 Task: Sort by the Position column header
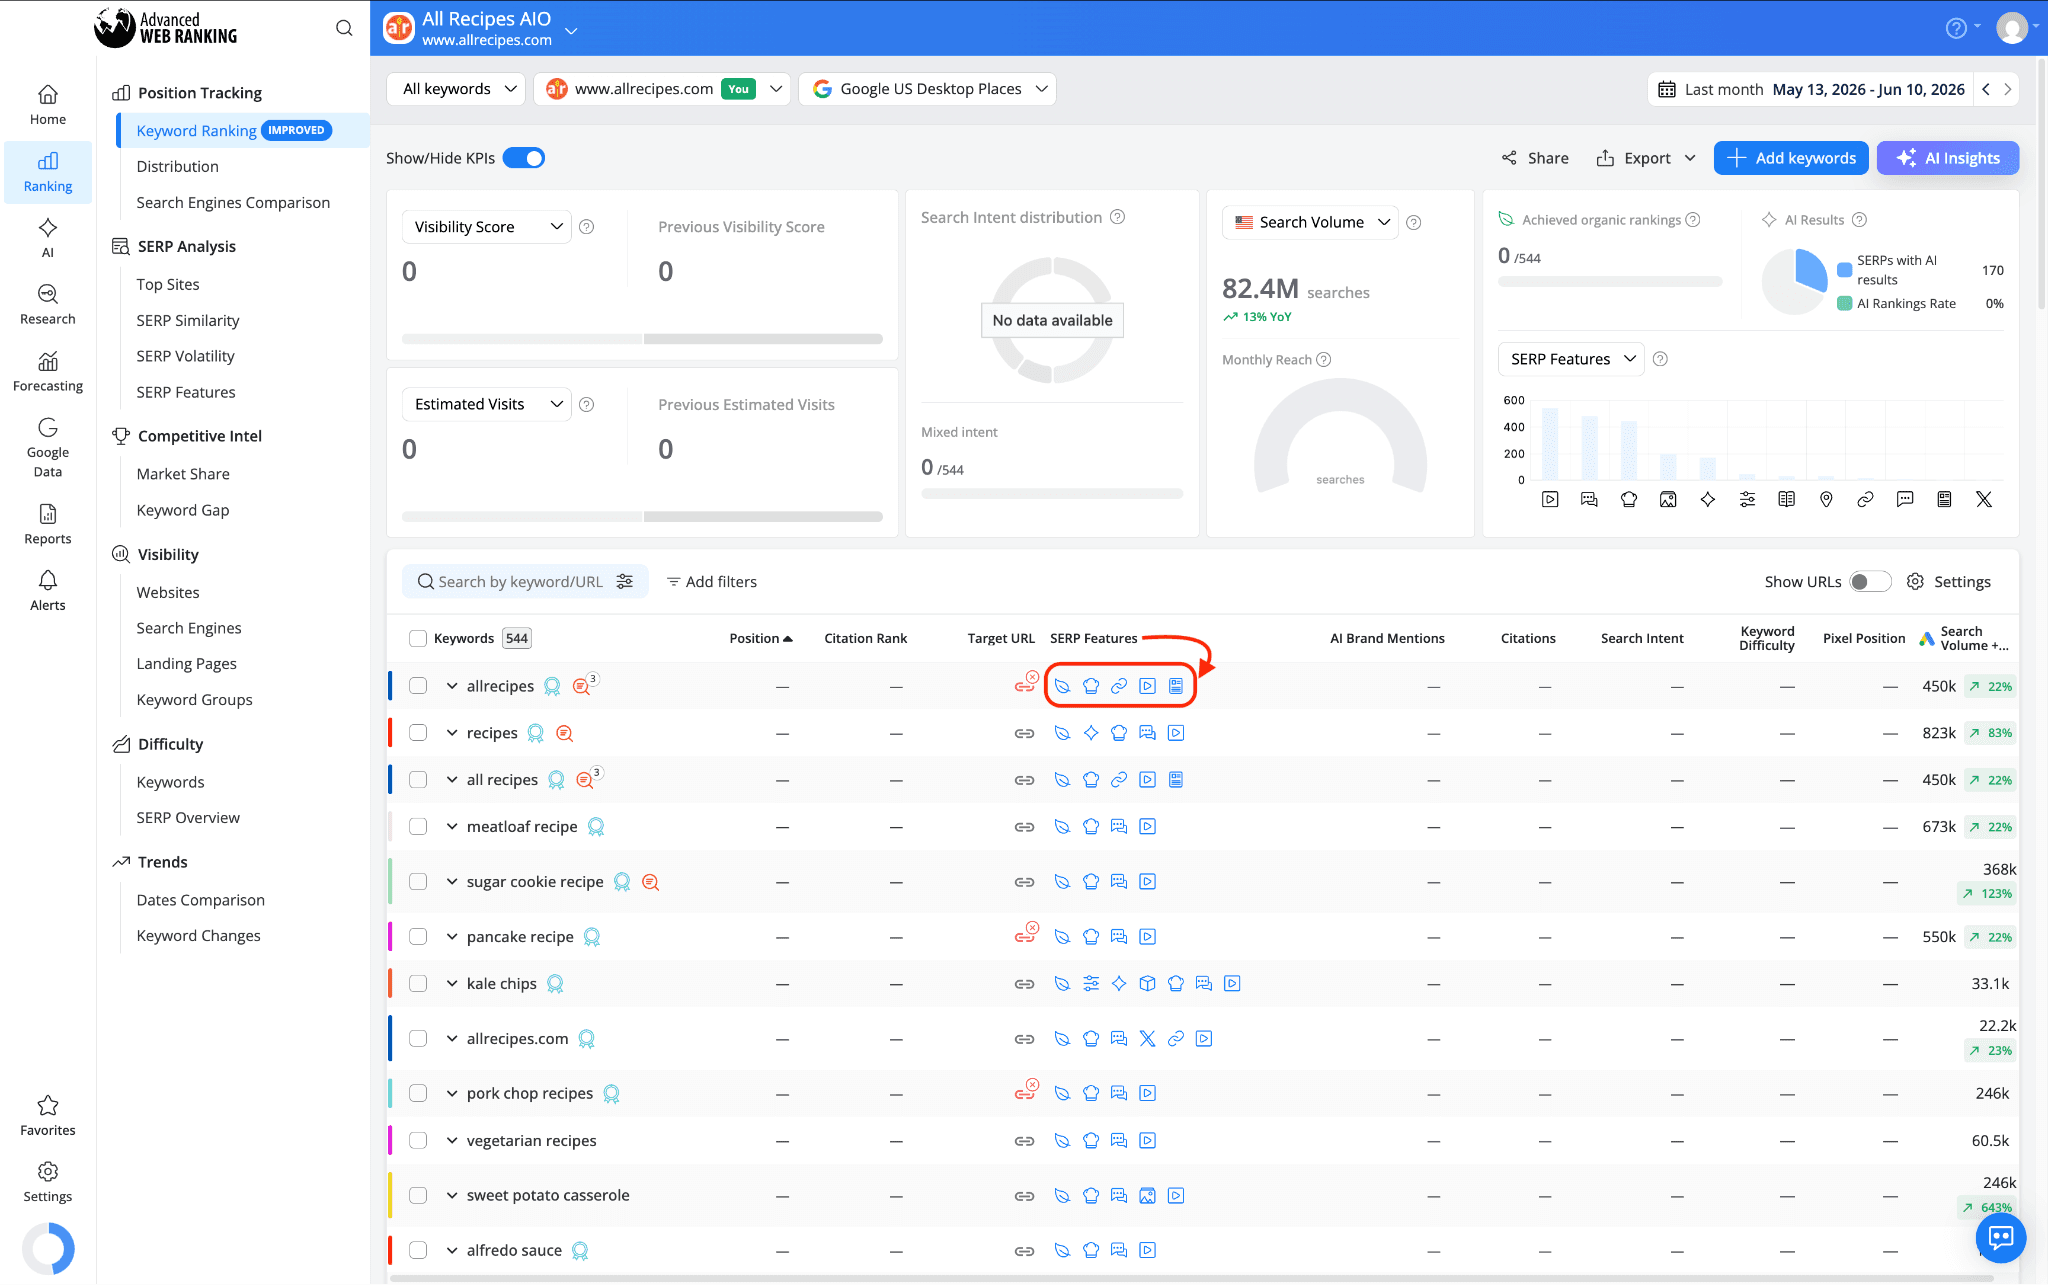[x=760, y=638]
